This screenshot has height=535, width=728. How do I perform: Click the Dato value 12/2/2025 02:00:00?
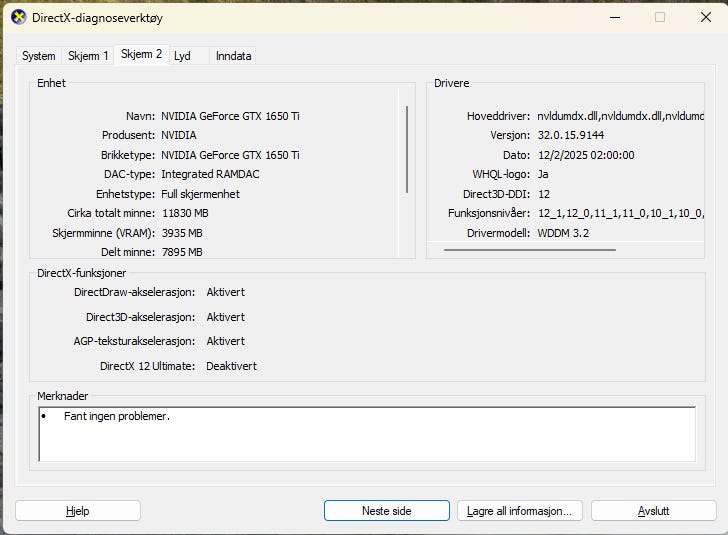point(586,155)
